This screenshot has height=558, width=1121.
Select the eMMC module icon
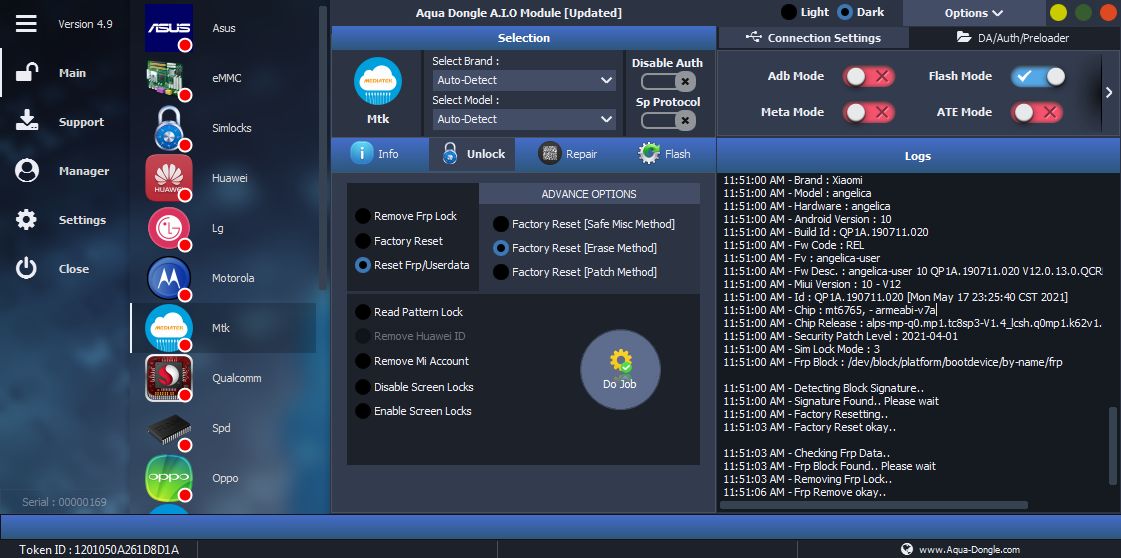[169, 78]
